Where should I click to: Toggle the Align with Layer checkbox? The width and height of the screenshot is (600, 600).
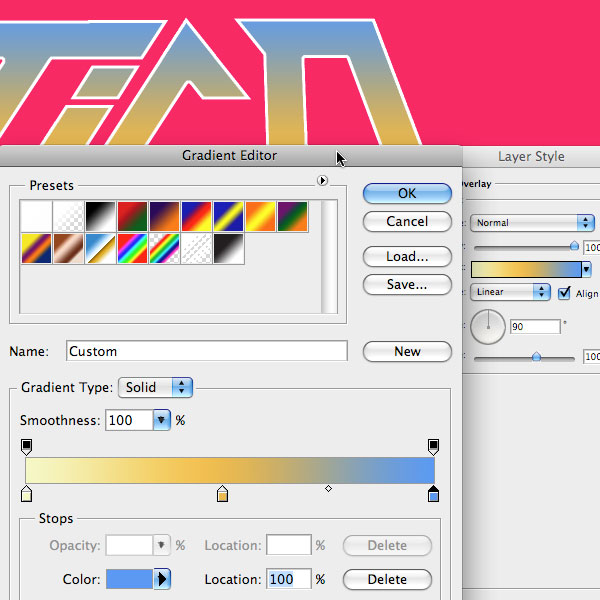tap(564, 293)
